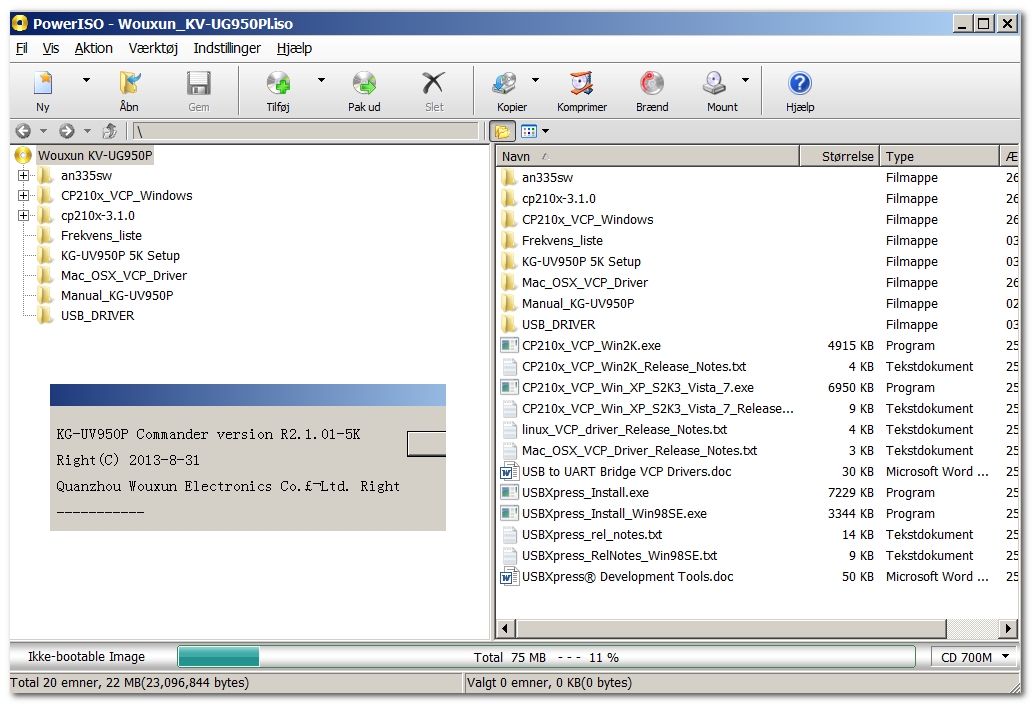Select Mac_OSX_VCP_Driver_Release_Notes.txt file
The image size is (1032, 704).
639,451
